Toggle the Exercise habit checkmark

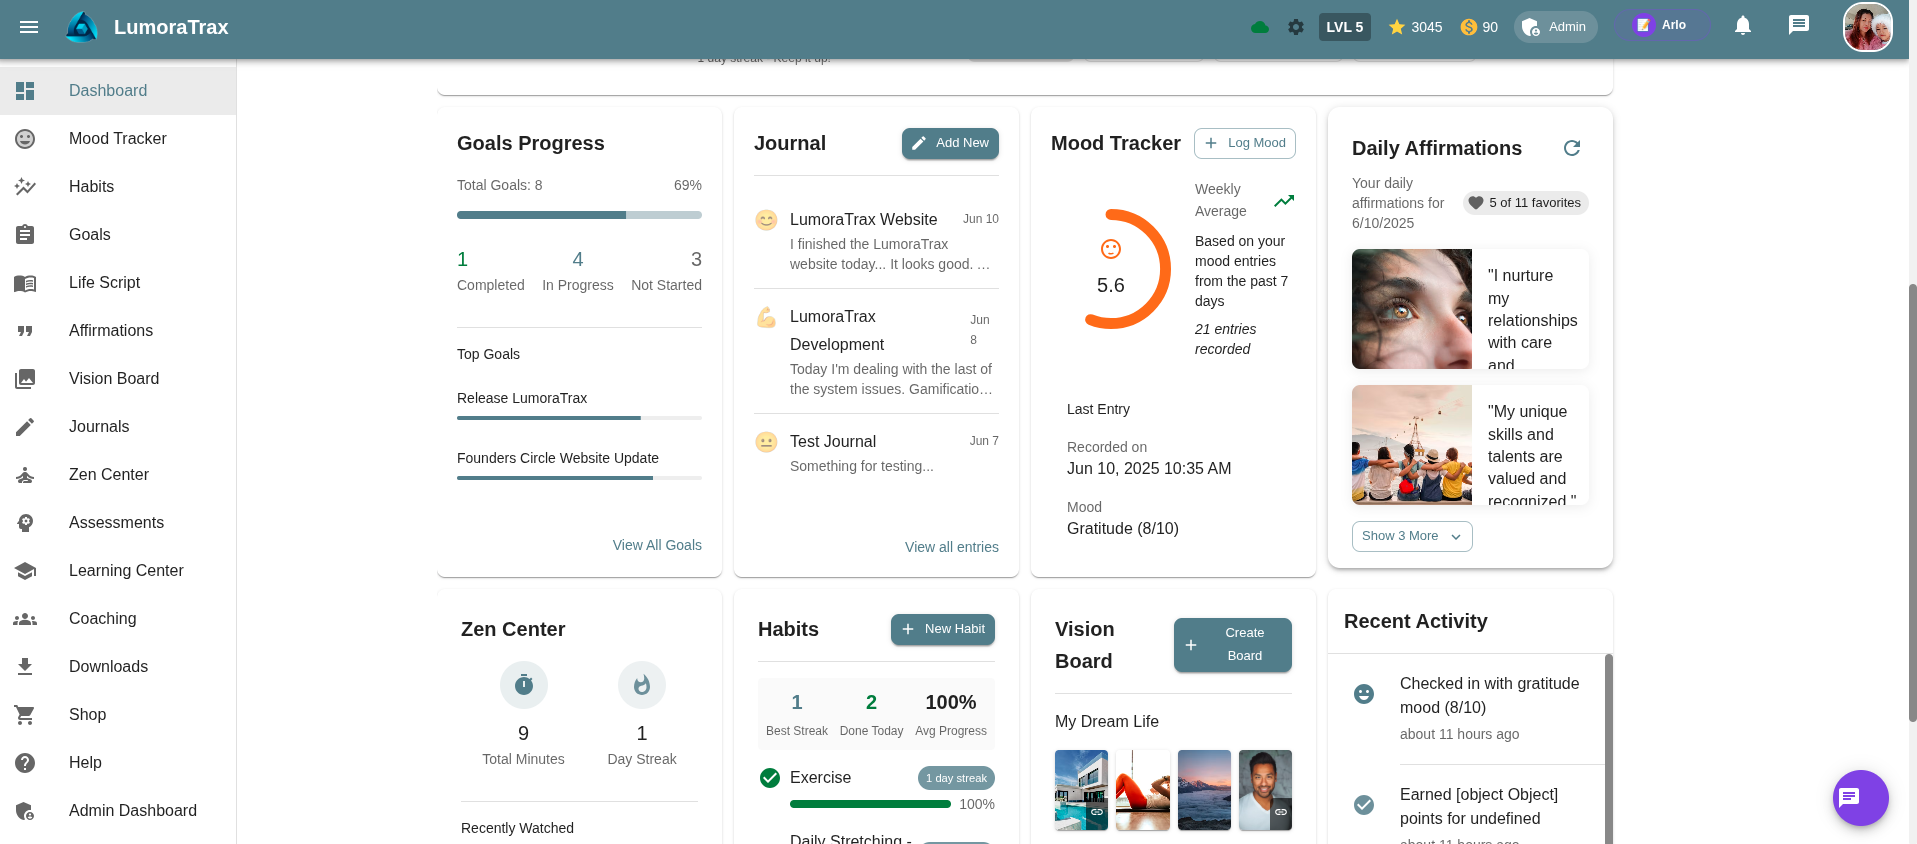pos(770,778)
